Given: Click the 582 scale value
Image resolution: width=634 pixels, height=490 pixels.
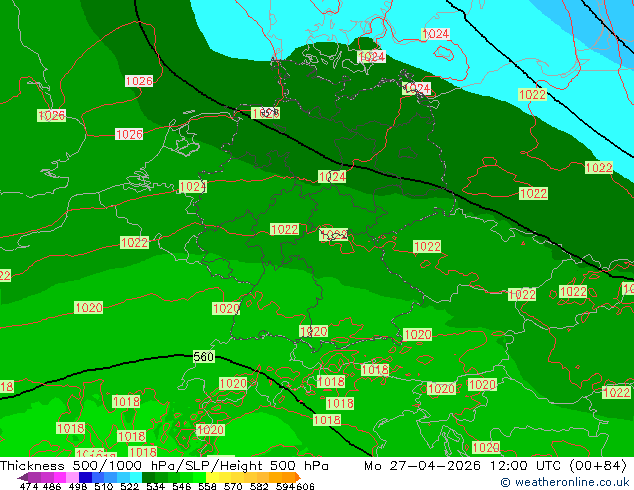Looking at the screenshot, I should (x=259, y=486).
